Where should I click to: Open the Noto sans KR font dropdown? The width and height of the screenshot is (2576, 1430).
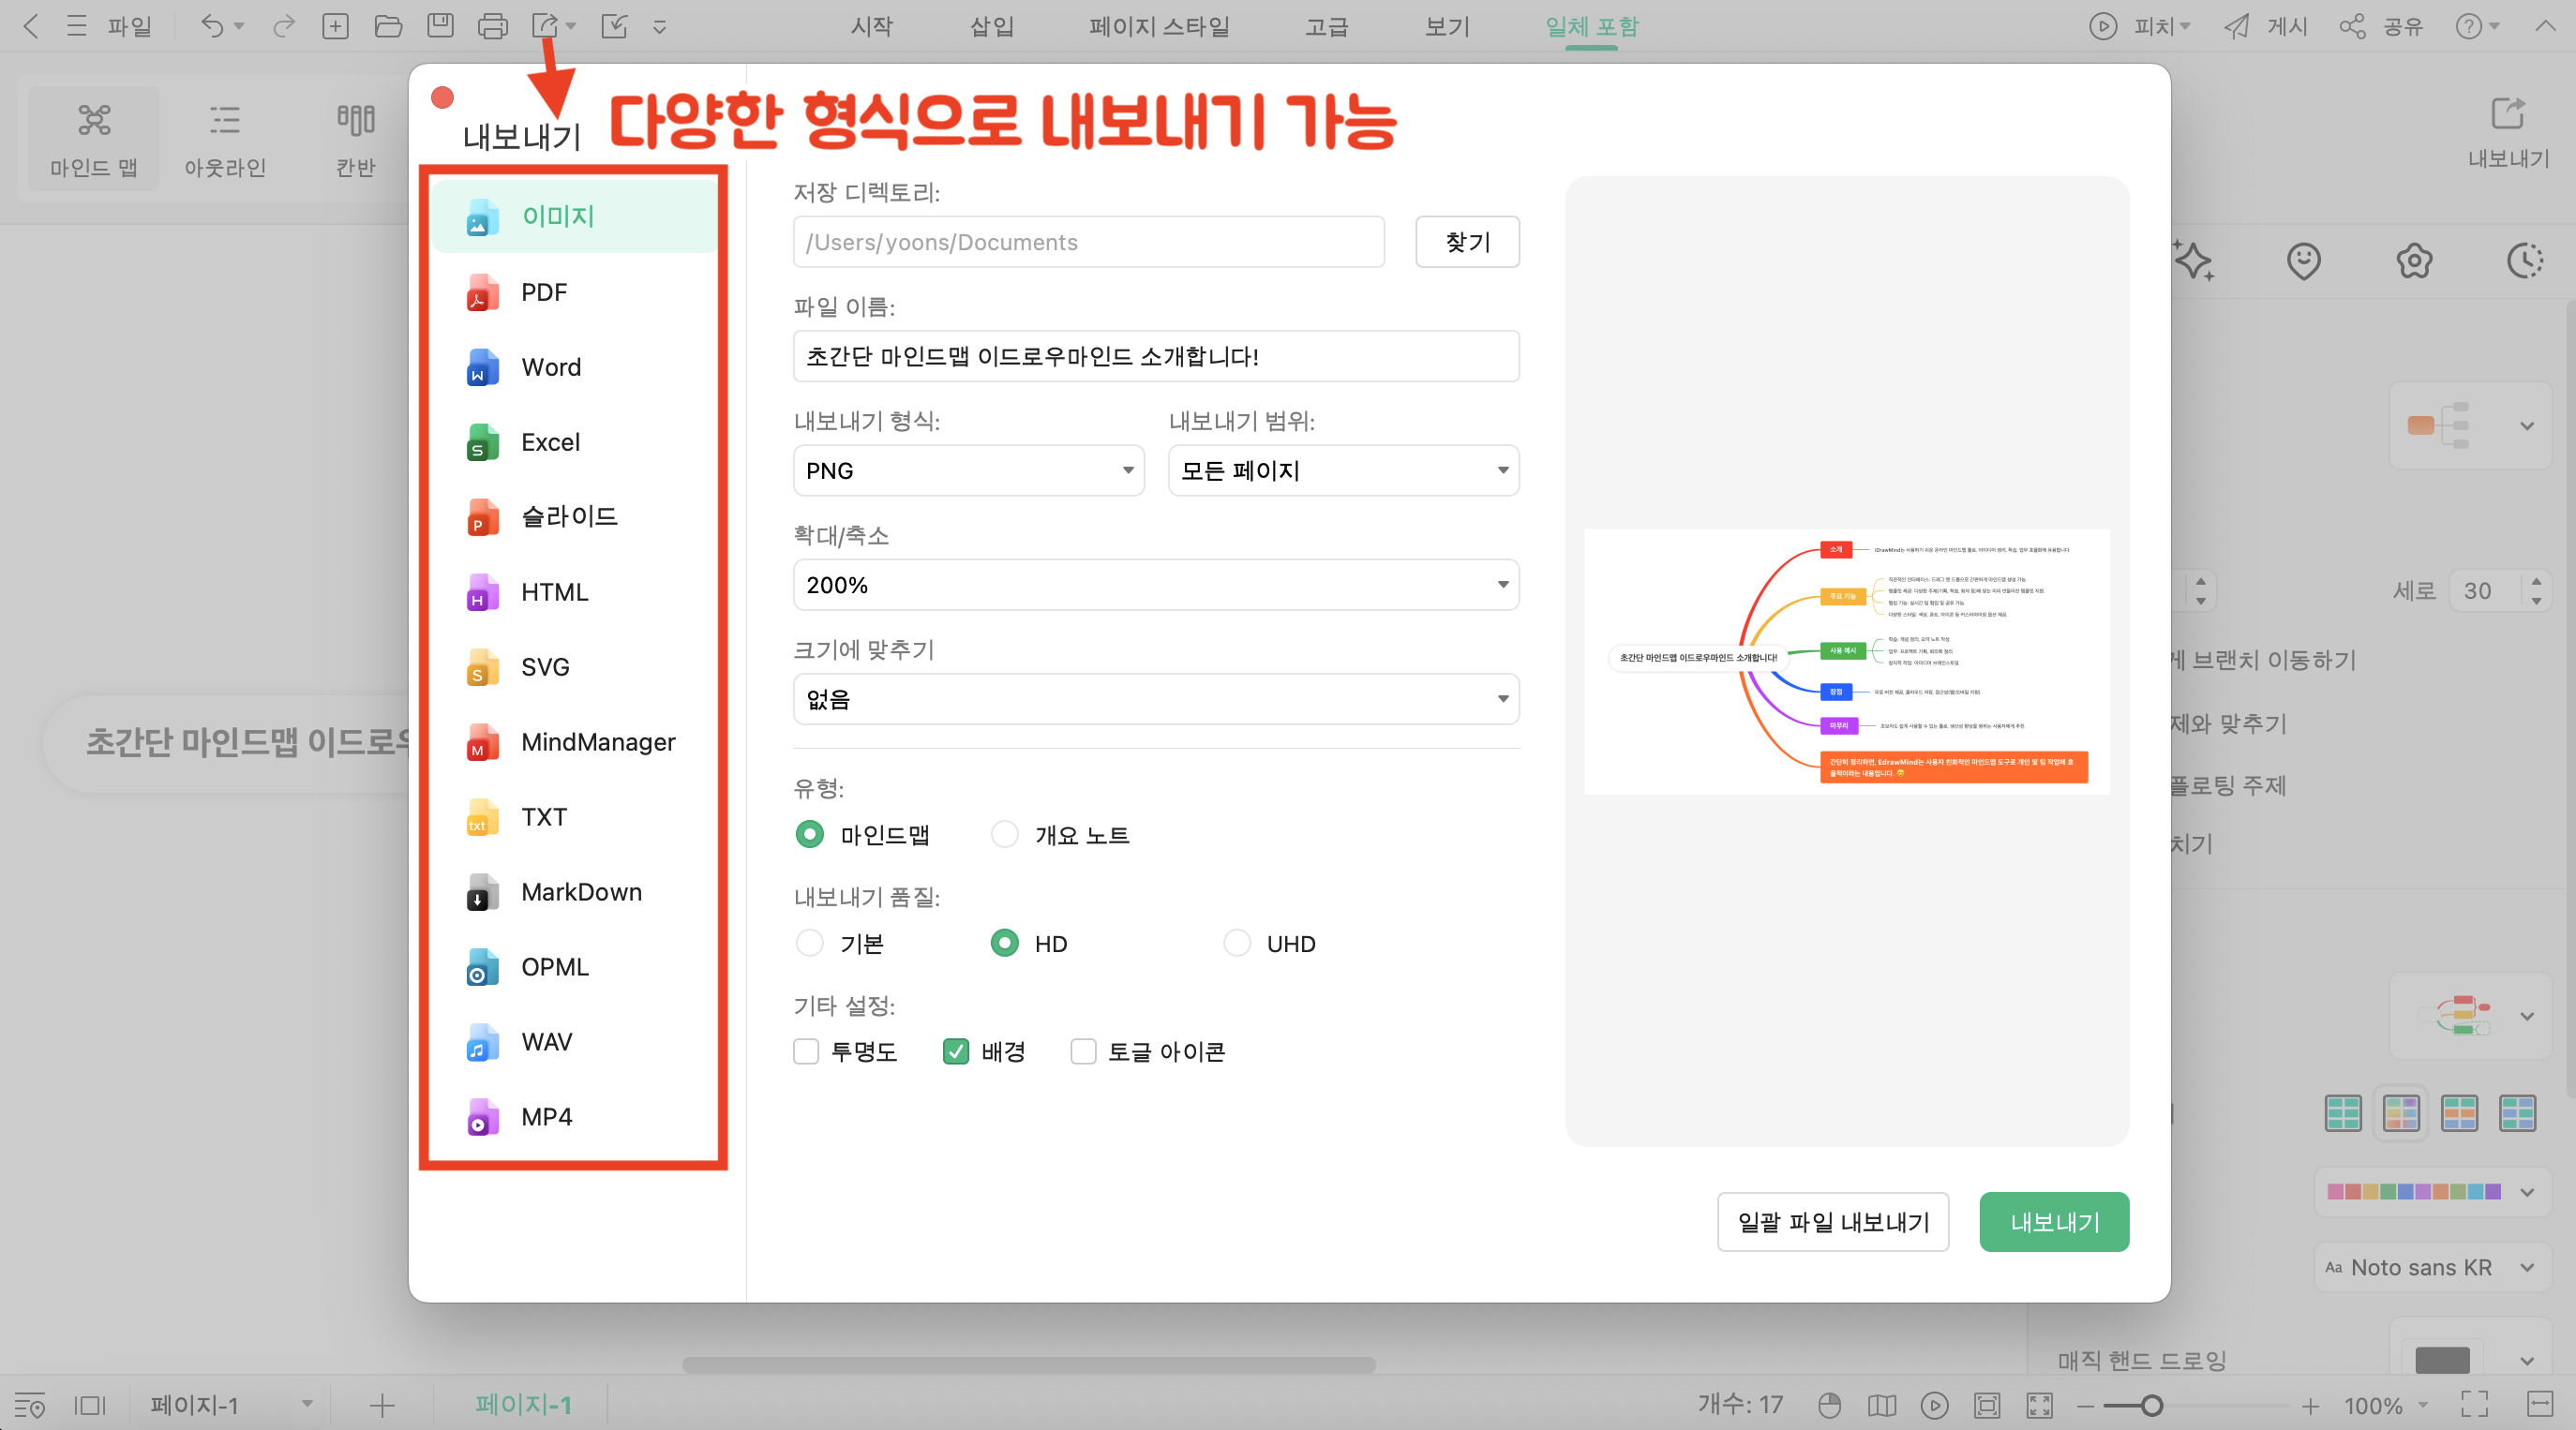coord(2432,1267)
